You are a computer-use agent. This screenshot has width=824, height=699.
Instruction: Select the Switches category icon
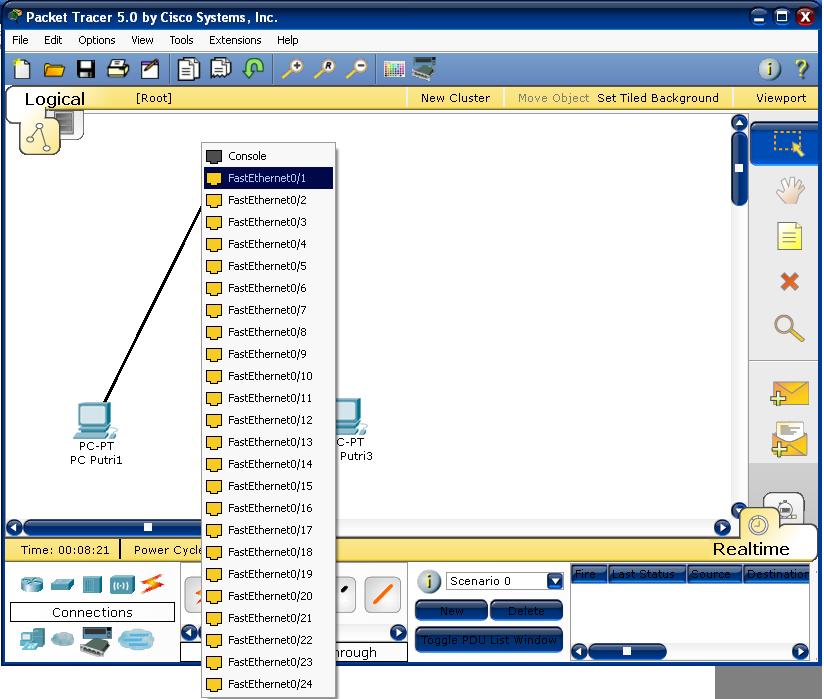point(62,584)
